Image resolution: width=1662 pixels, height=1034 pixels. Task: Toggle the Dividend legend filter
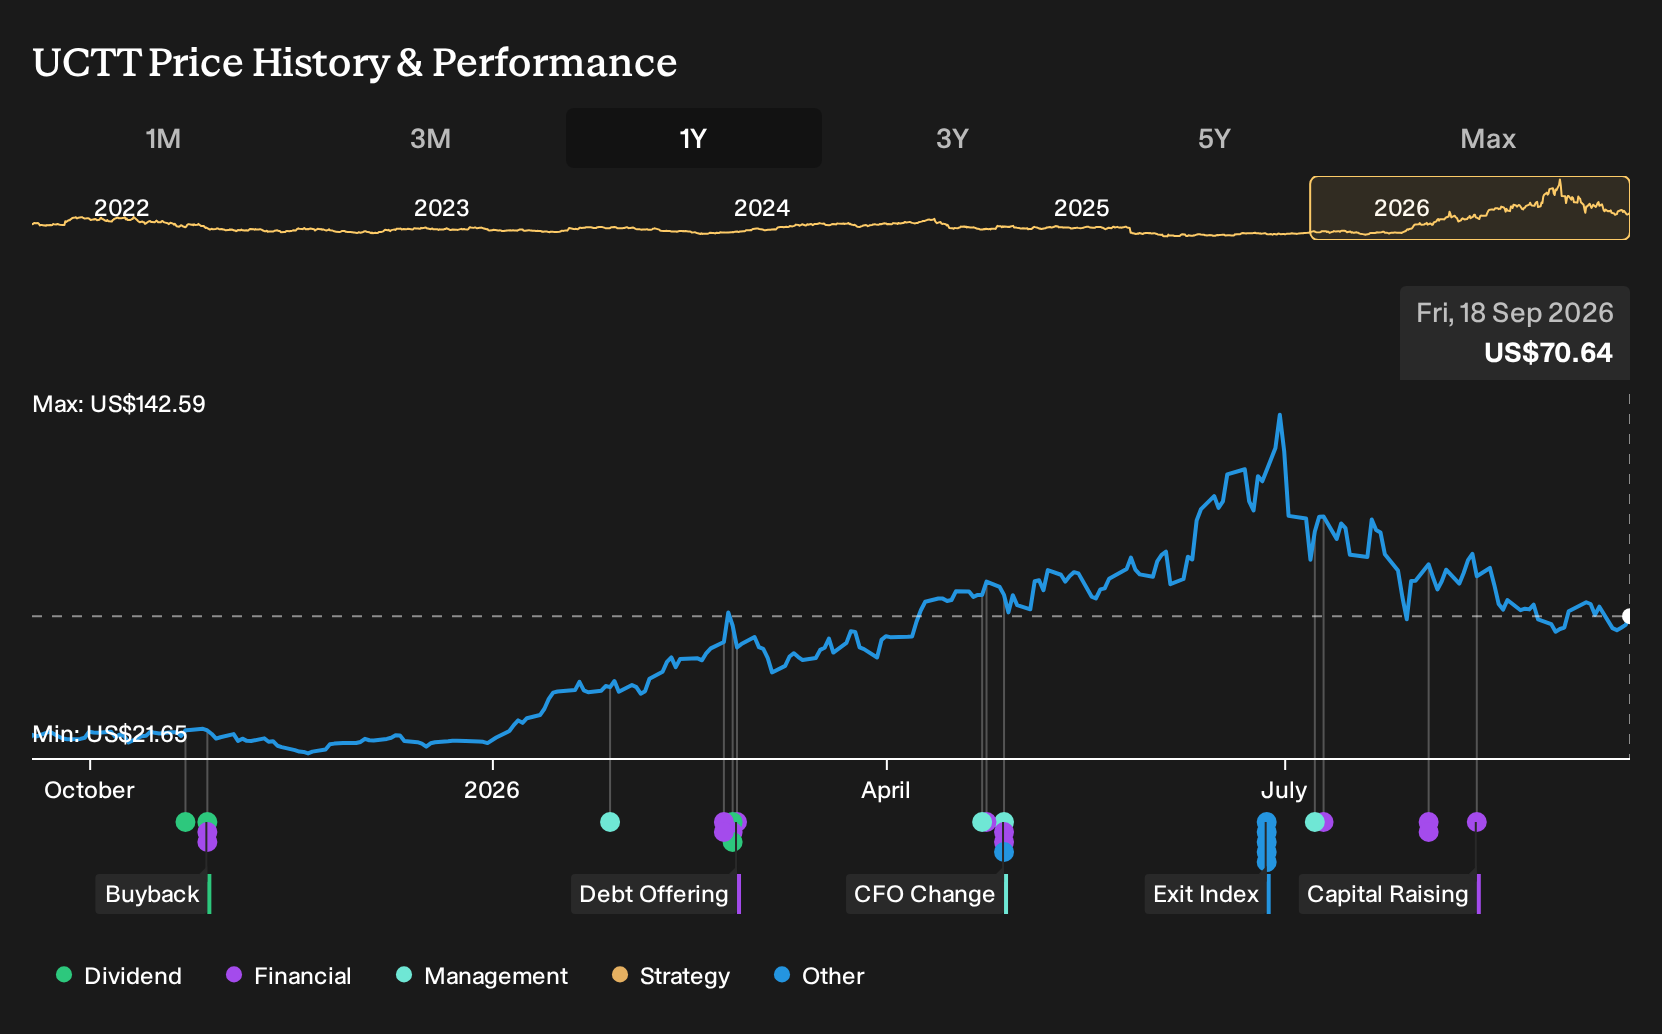click(x=119, y=976)
